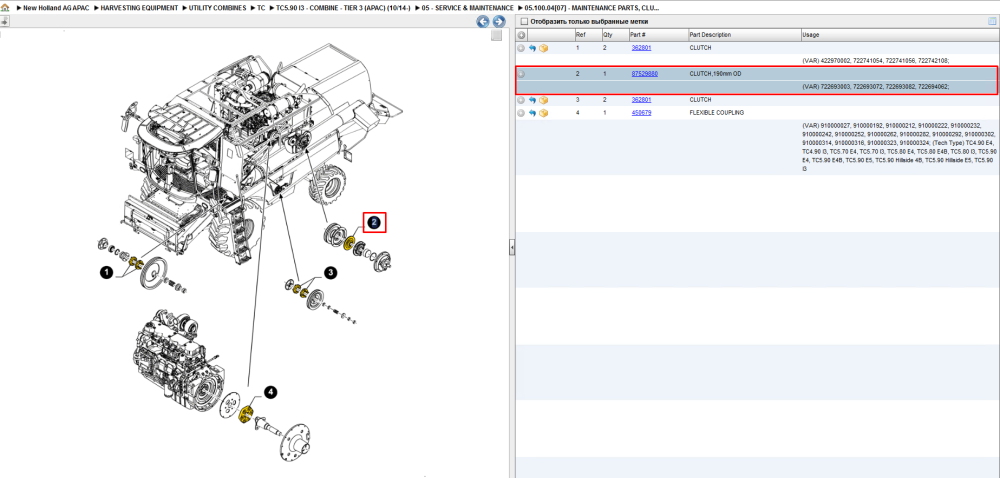This screenshot has width=1000, height=478.
Task: Open part number 450679 link
Action: (x=641, y=113)
